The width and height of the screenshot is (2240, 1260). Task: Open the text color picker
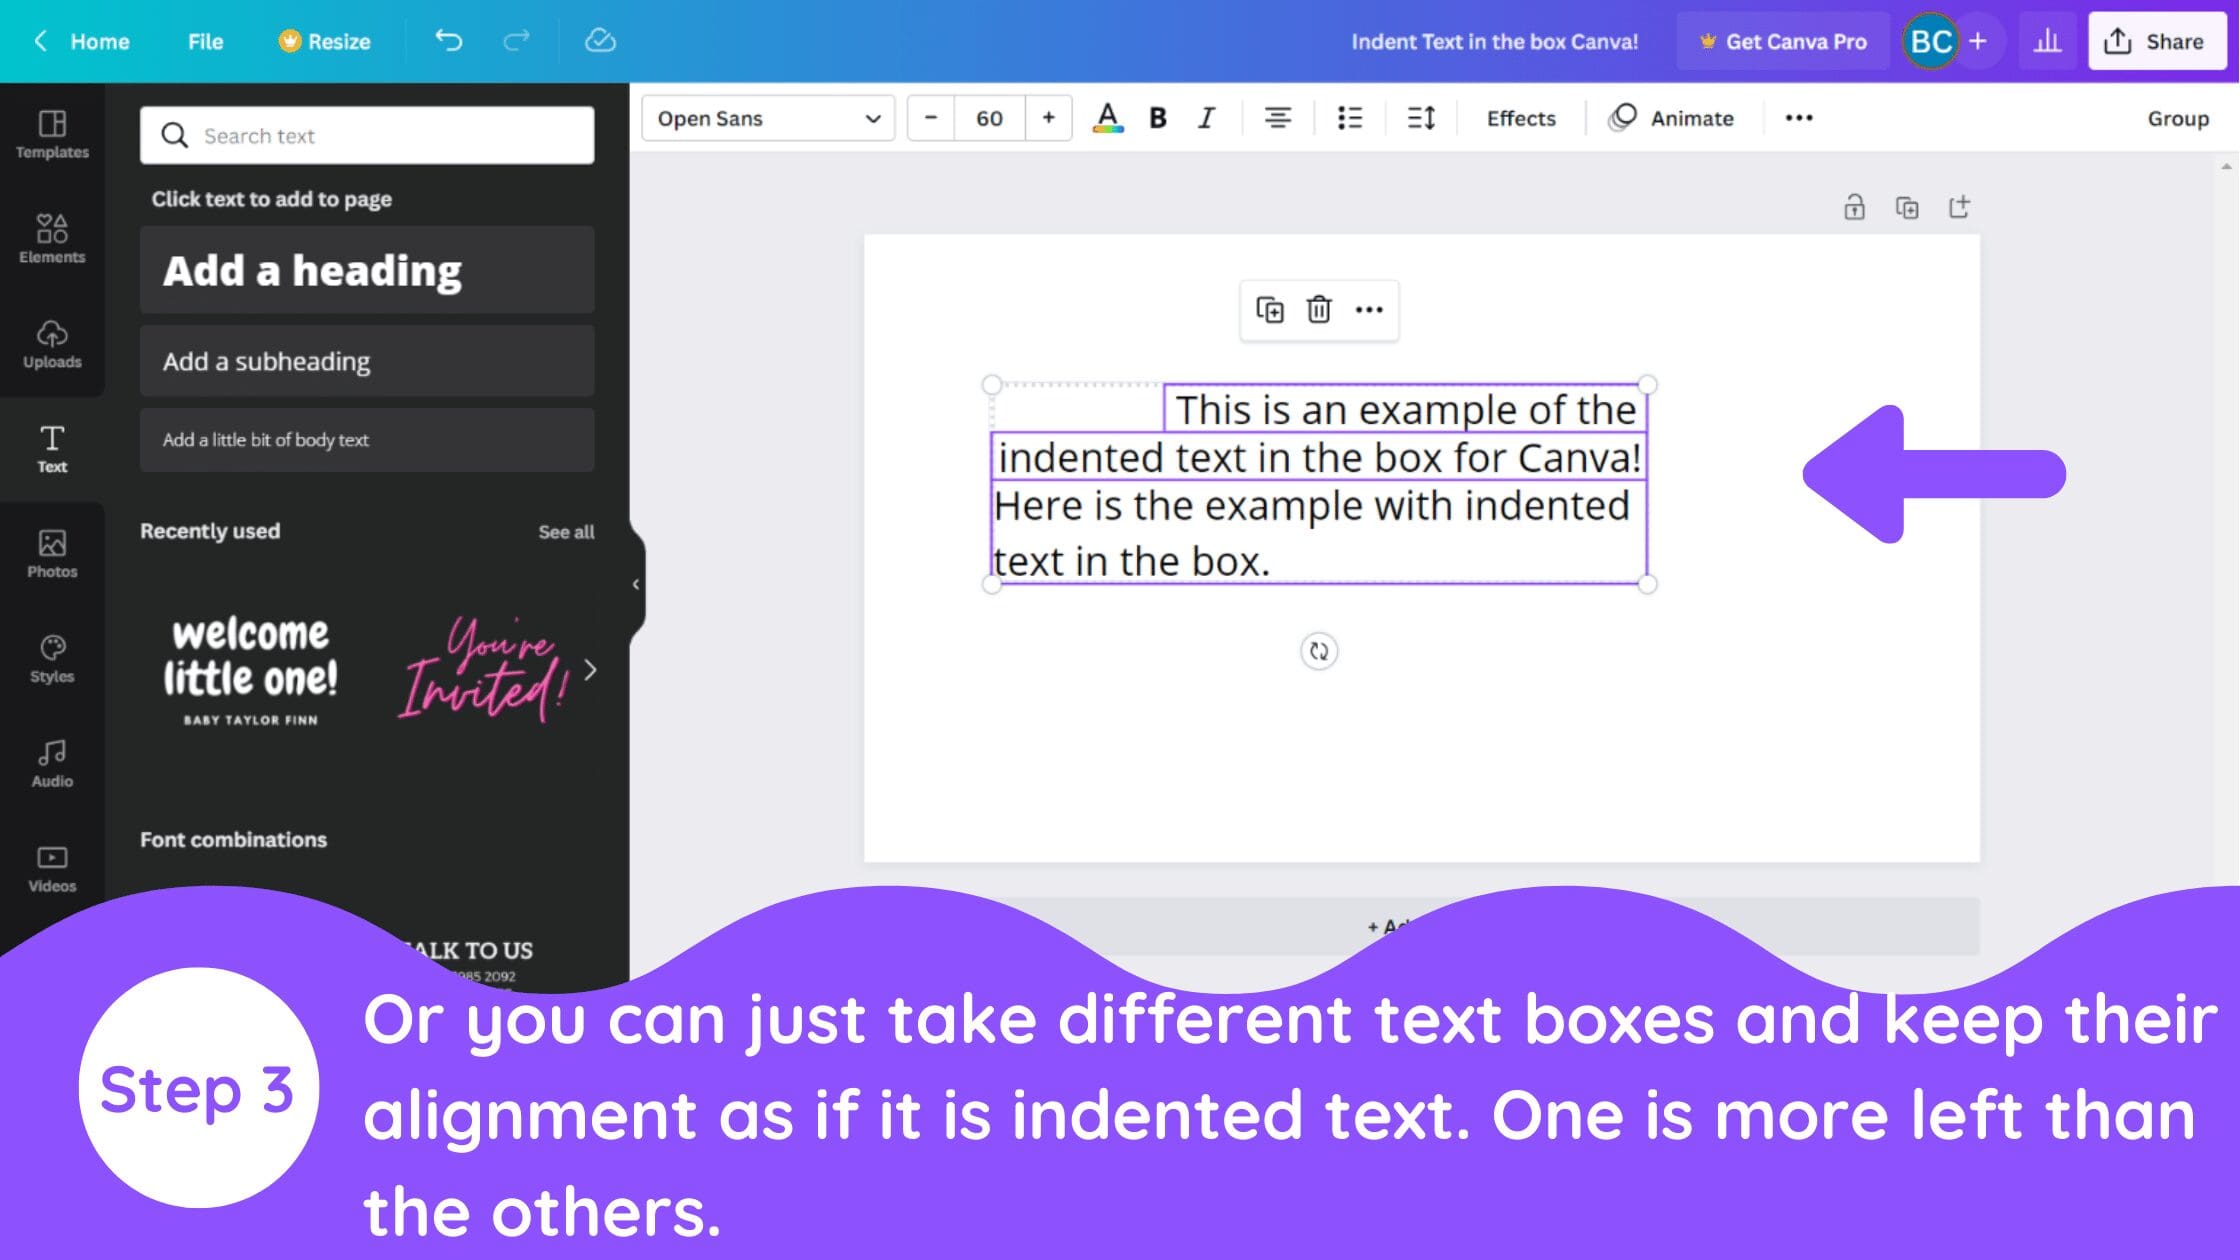[x=1106, y=118]
